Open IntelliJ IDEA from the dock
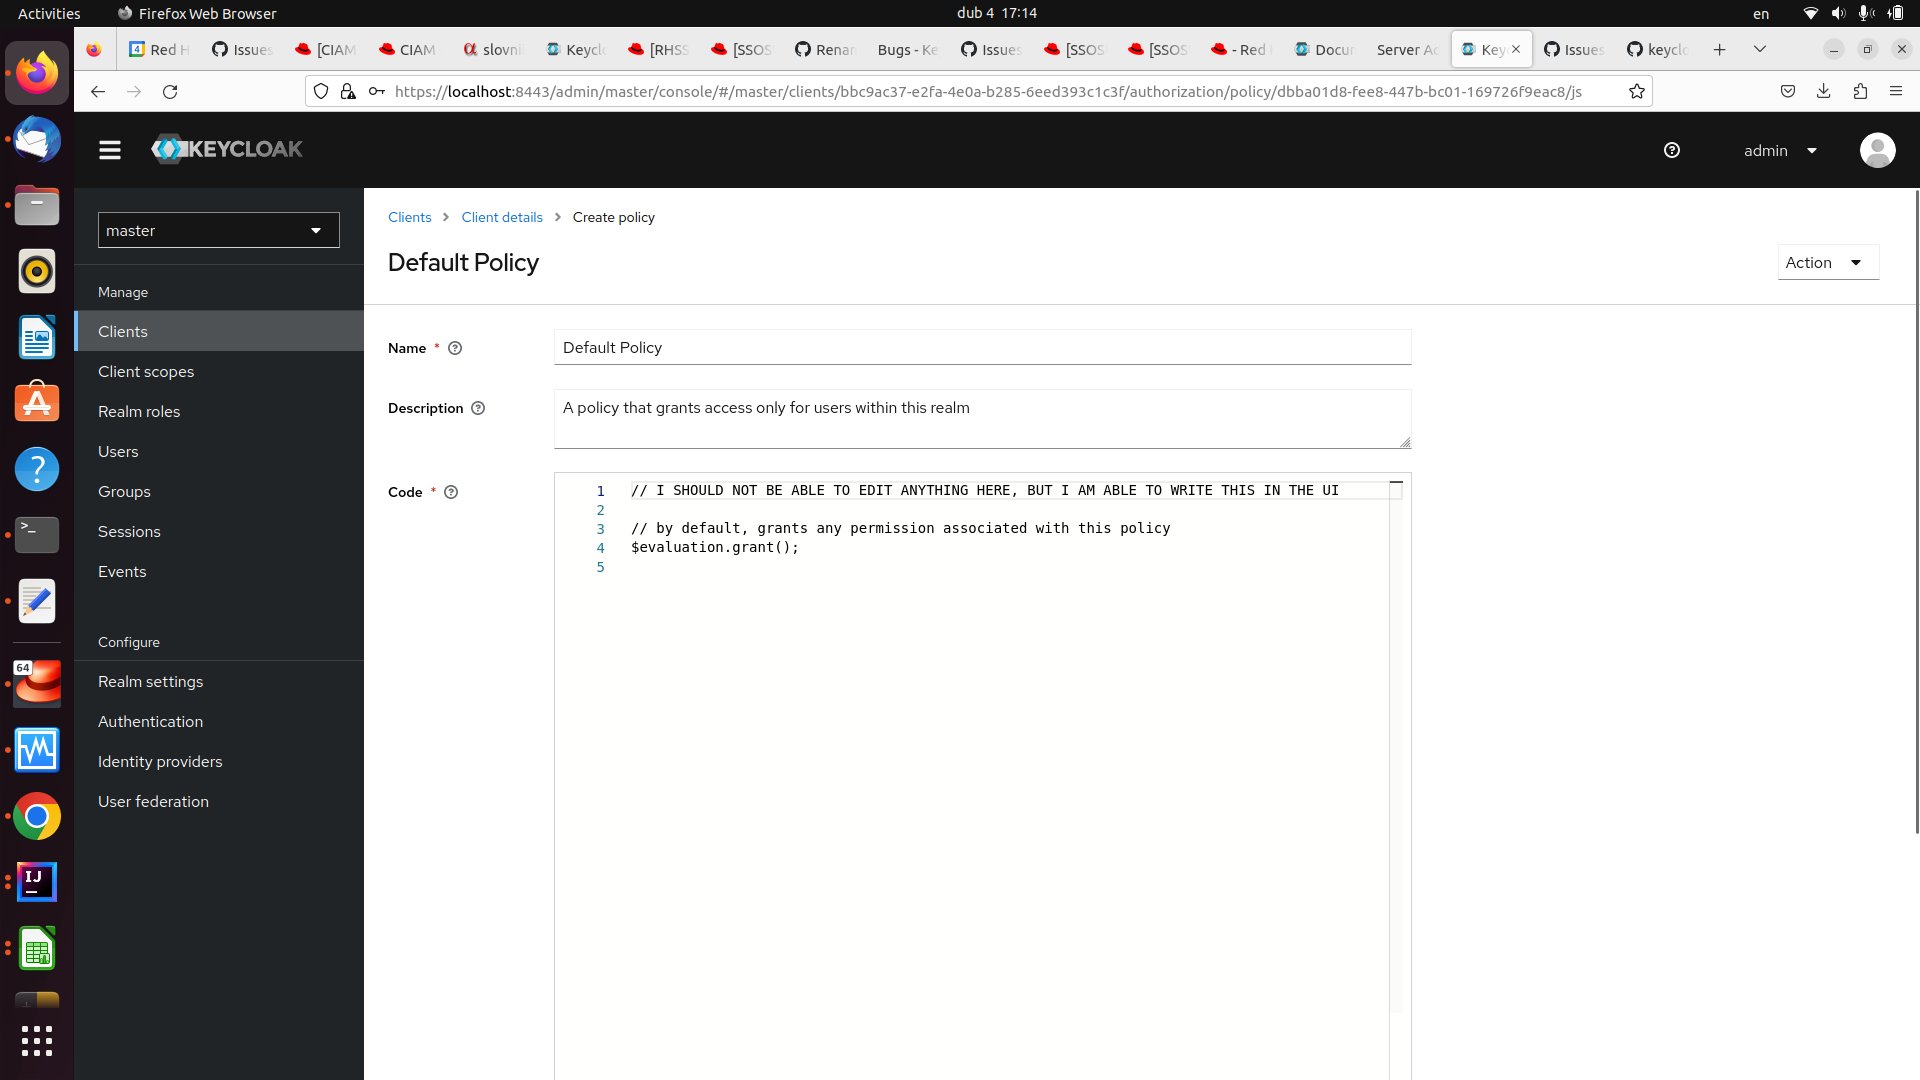Screen dimensions: 1920x1080 click(37, 882)
